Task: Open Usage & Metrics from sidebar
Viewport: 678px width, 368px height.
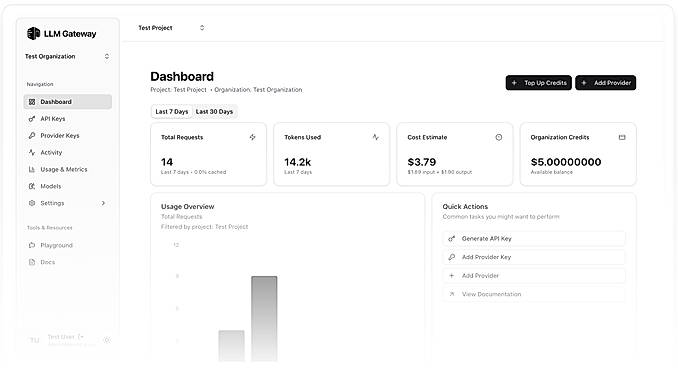Action: coord(67,170)
